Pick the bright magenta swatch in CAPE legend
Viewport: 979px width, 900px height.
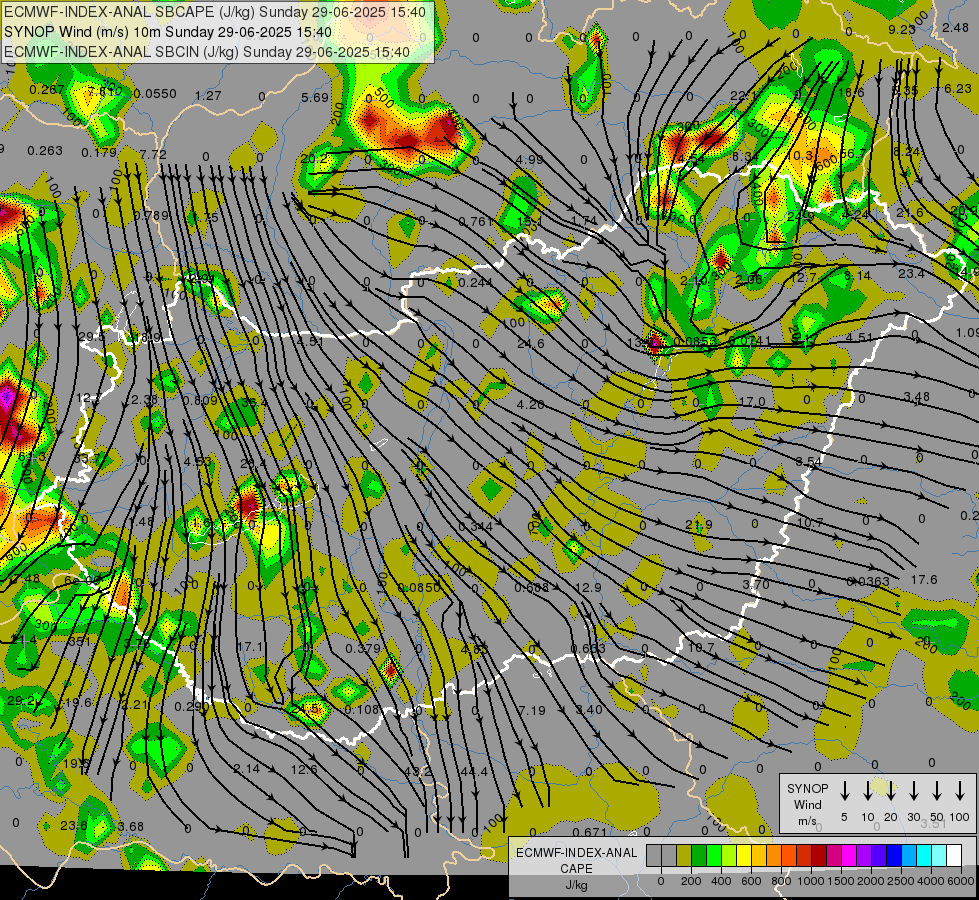coord(849,856)
